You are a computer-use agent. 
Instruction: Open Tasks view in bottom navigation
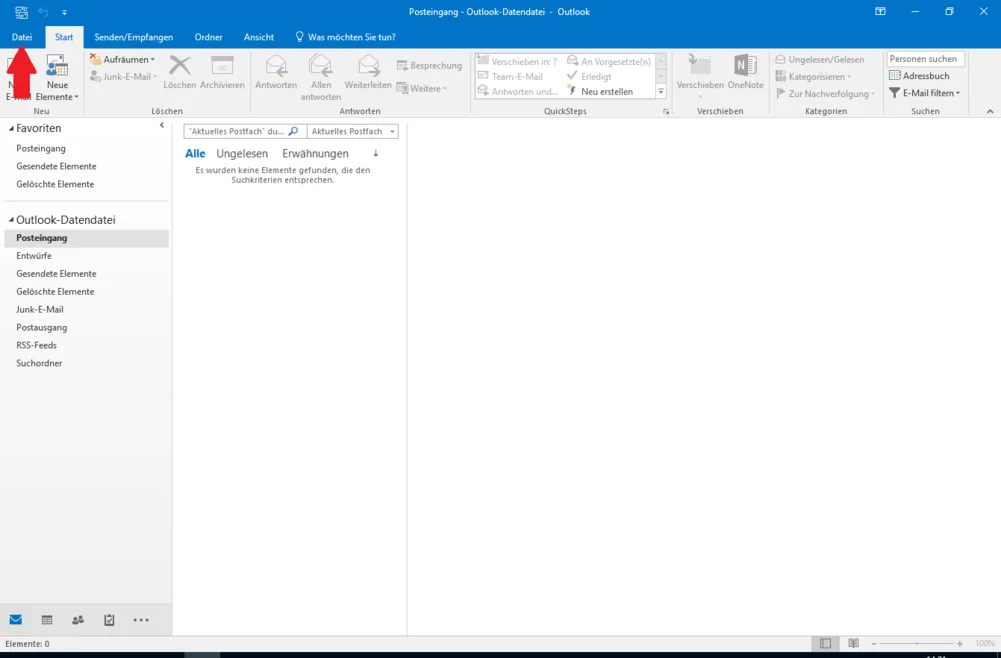(109, 620)
